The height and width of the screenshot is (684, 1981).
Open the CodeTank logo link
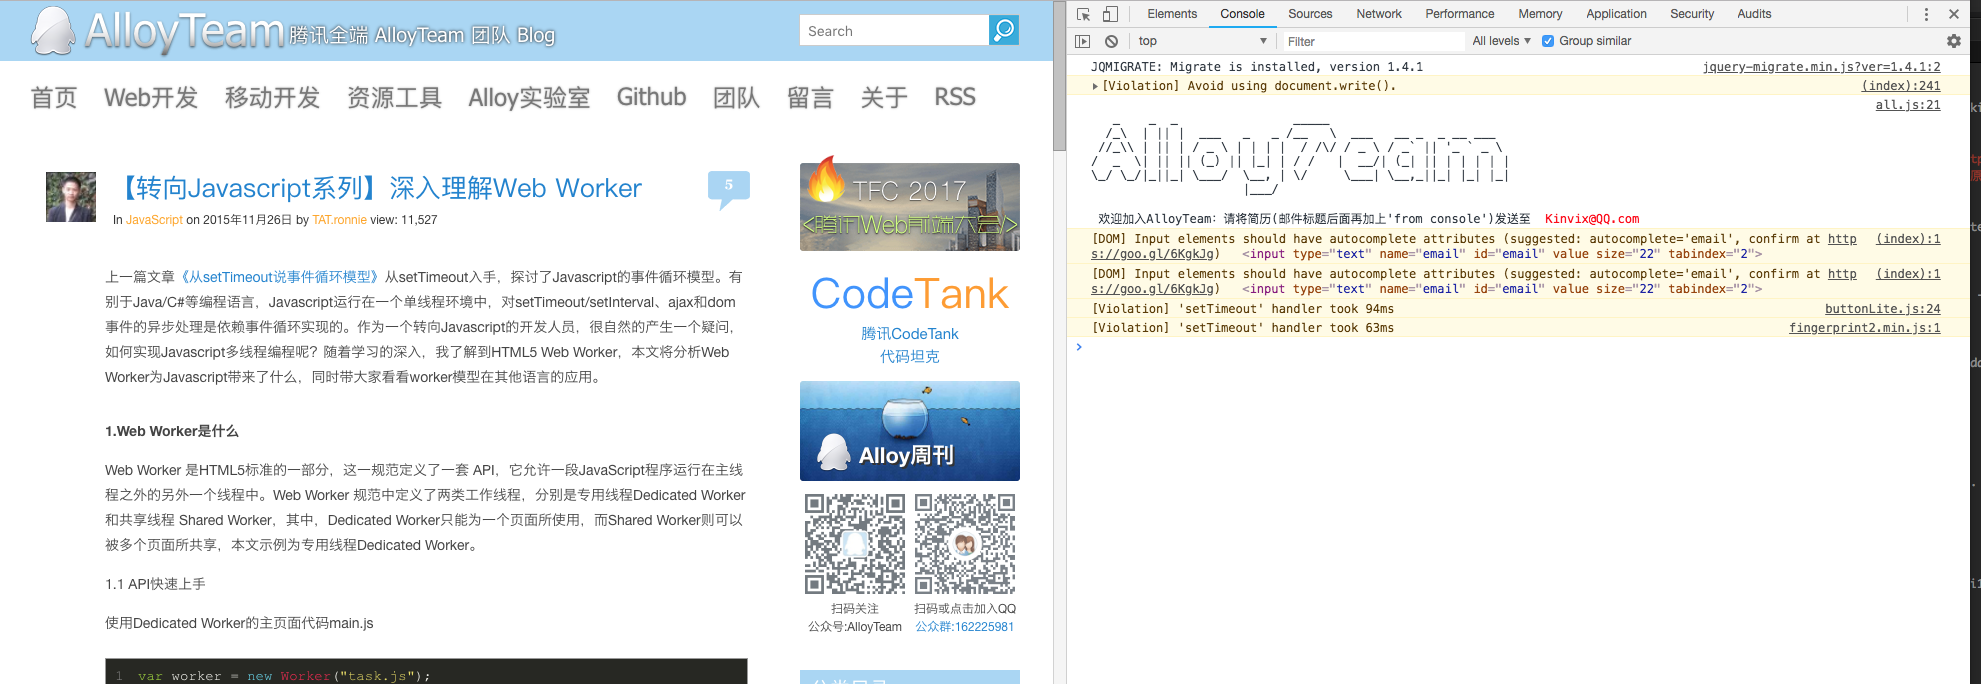tap(910, 293)
